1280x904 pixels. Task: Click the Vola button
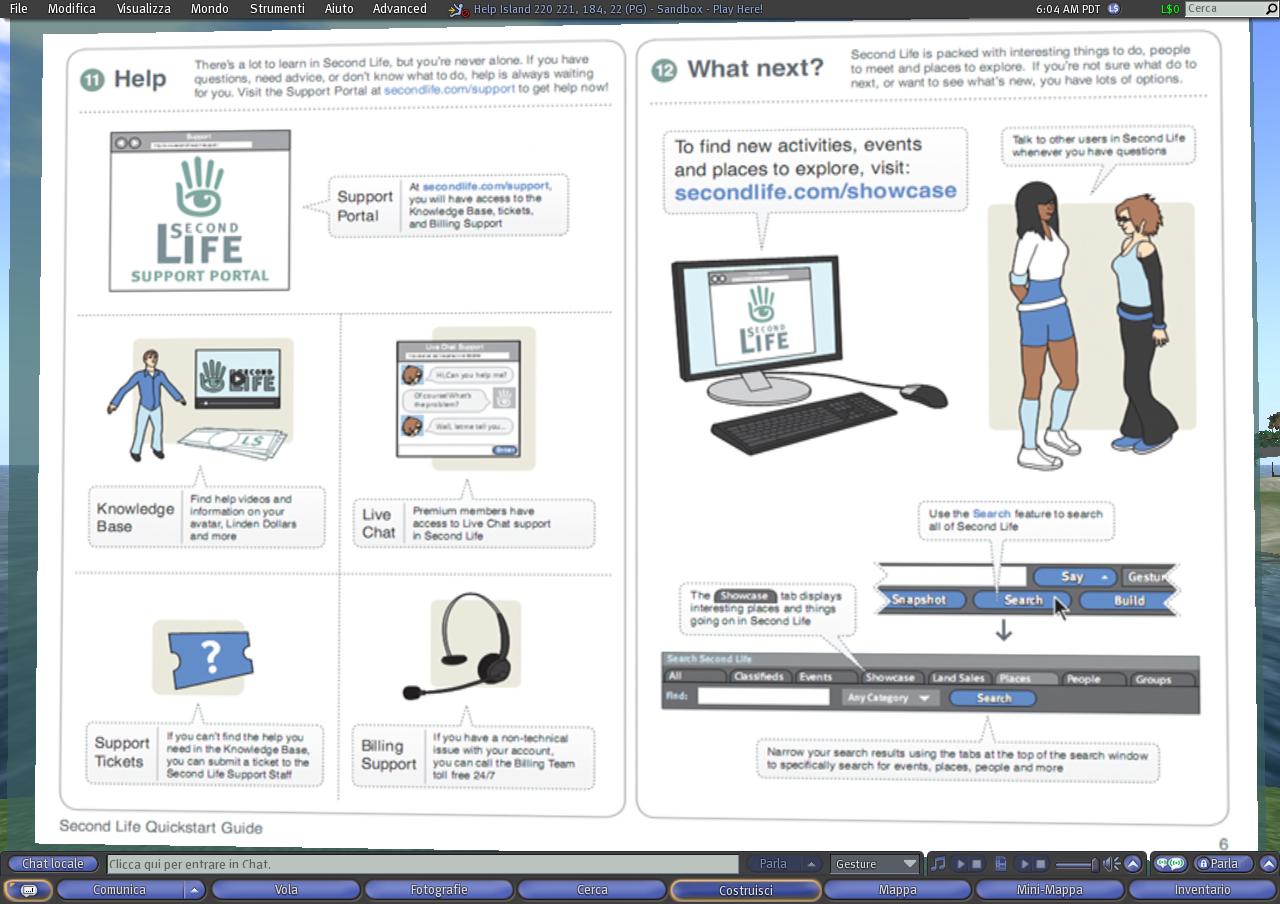[x=286, y=890]
